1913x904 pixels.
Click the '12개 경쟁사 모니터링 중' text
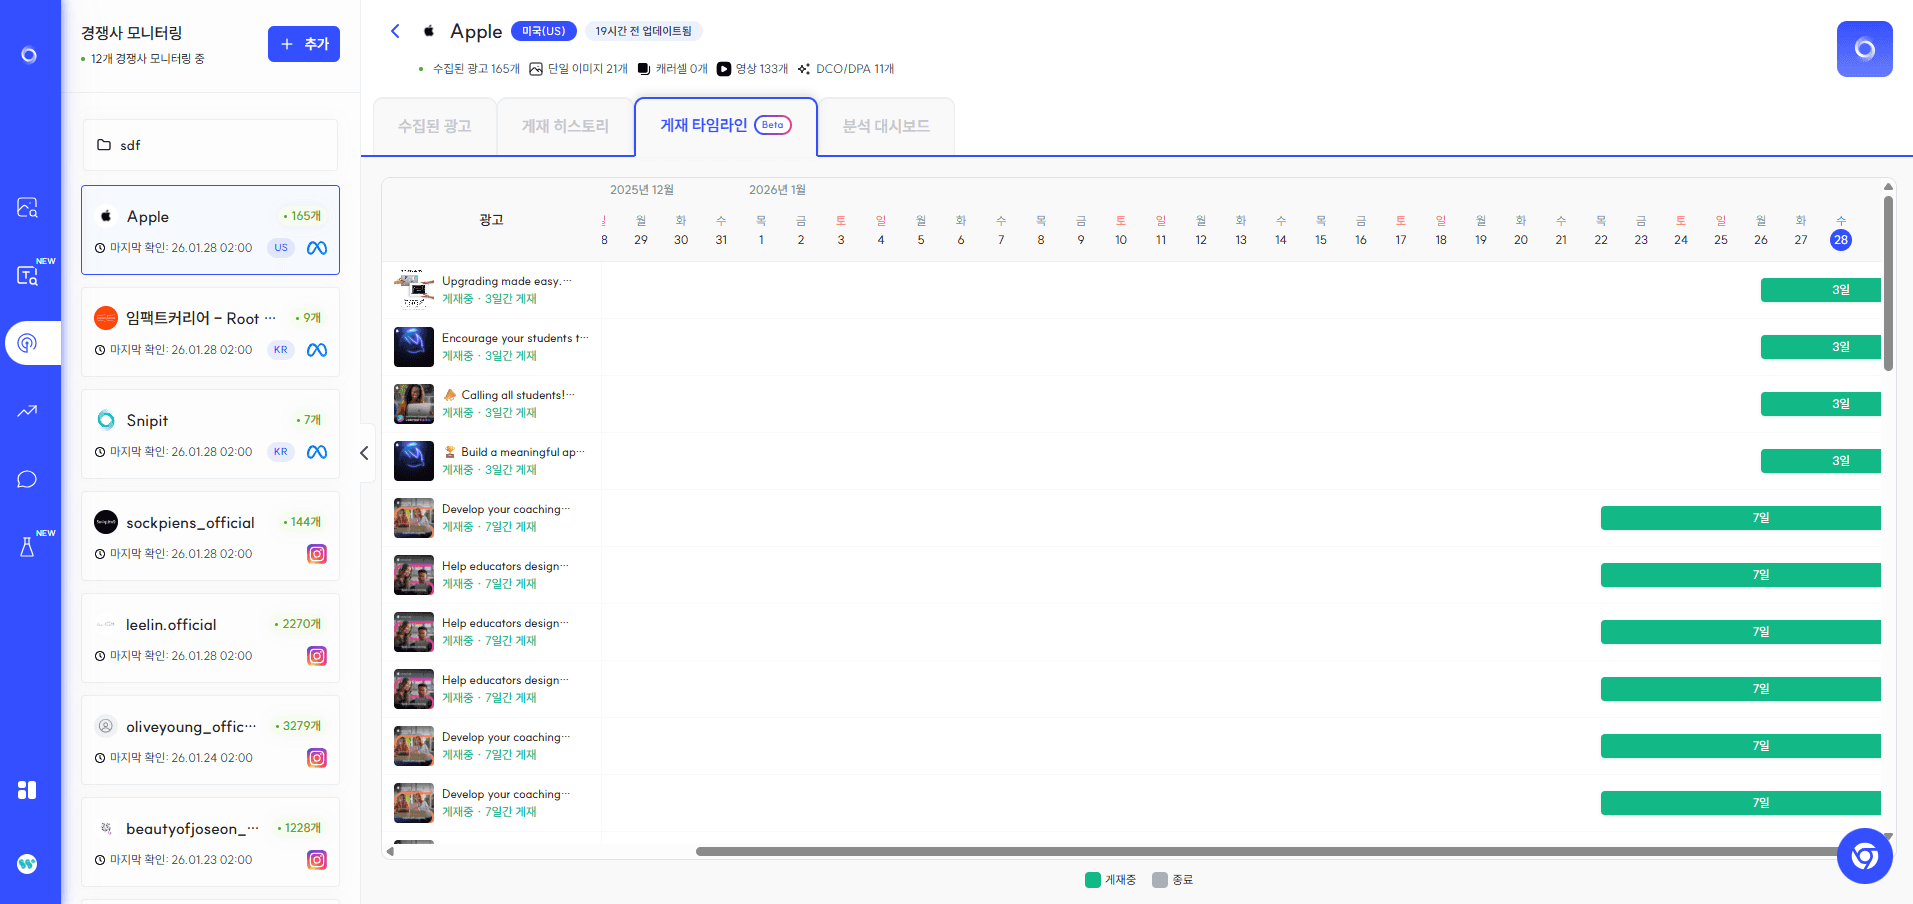(x=148, y=59)
